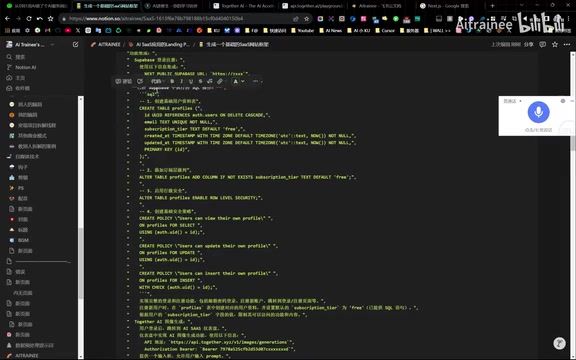Click the AI edit icon beside the comment button
This screenshot has width=576, height=360.
click(140, 81)
